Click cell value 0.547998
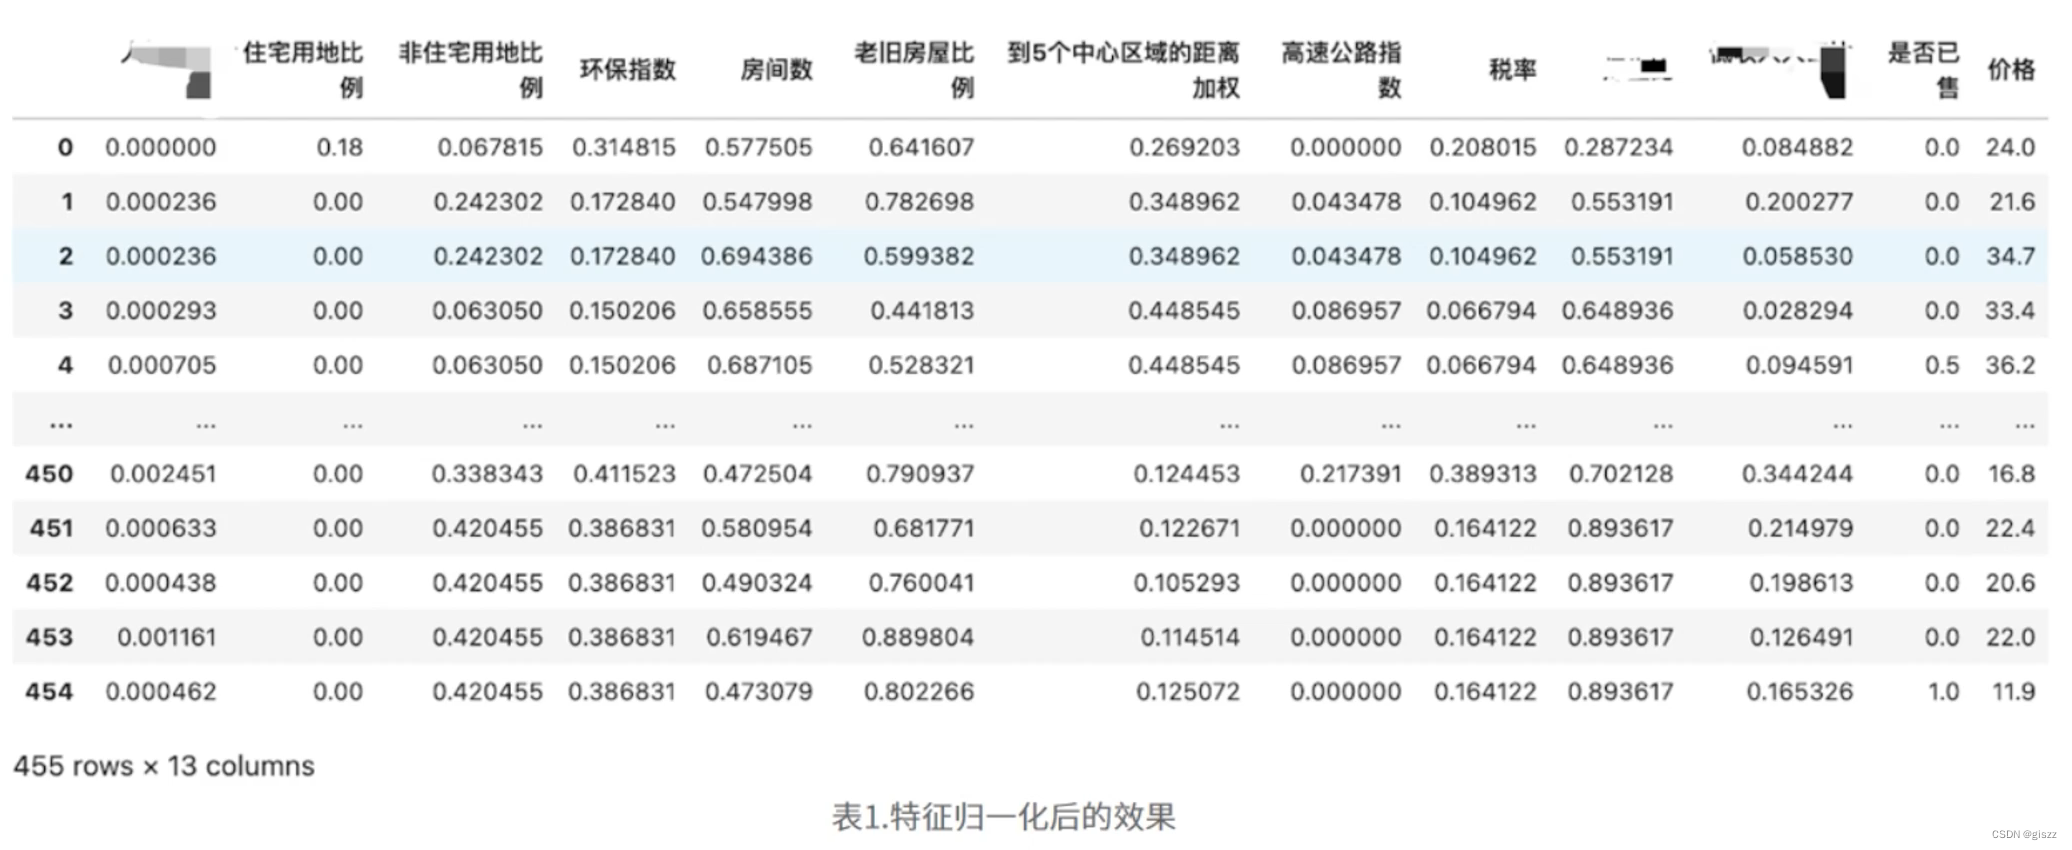This screenshot has width=2072, height=850. click(757, 202)
